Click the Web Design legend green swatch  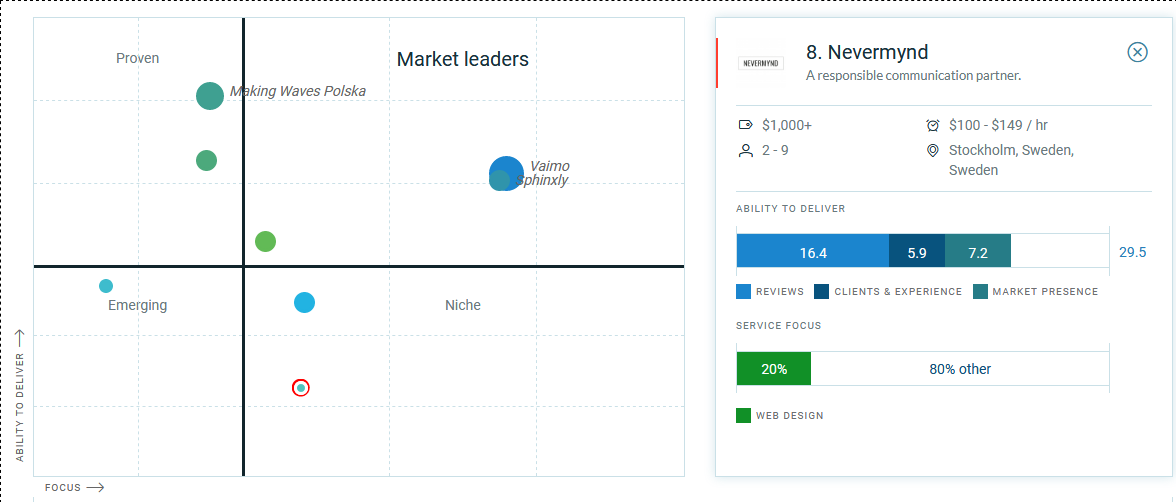[x=743, y=415]
